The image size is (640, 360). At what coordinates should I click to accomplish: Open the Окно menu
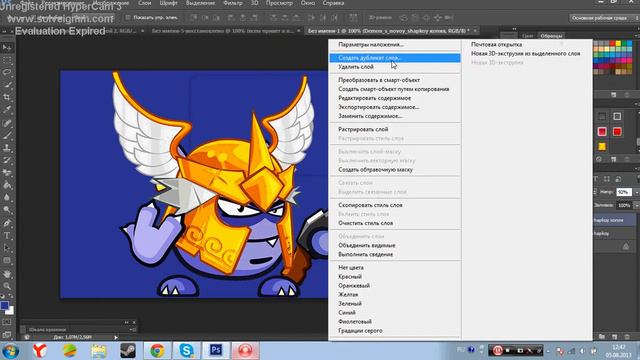[x=308, y=3]
